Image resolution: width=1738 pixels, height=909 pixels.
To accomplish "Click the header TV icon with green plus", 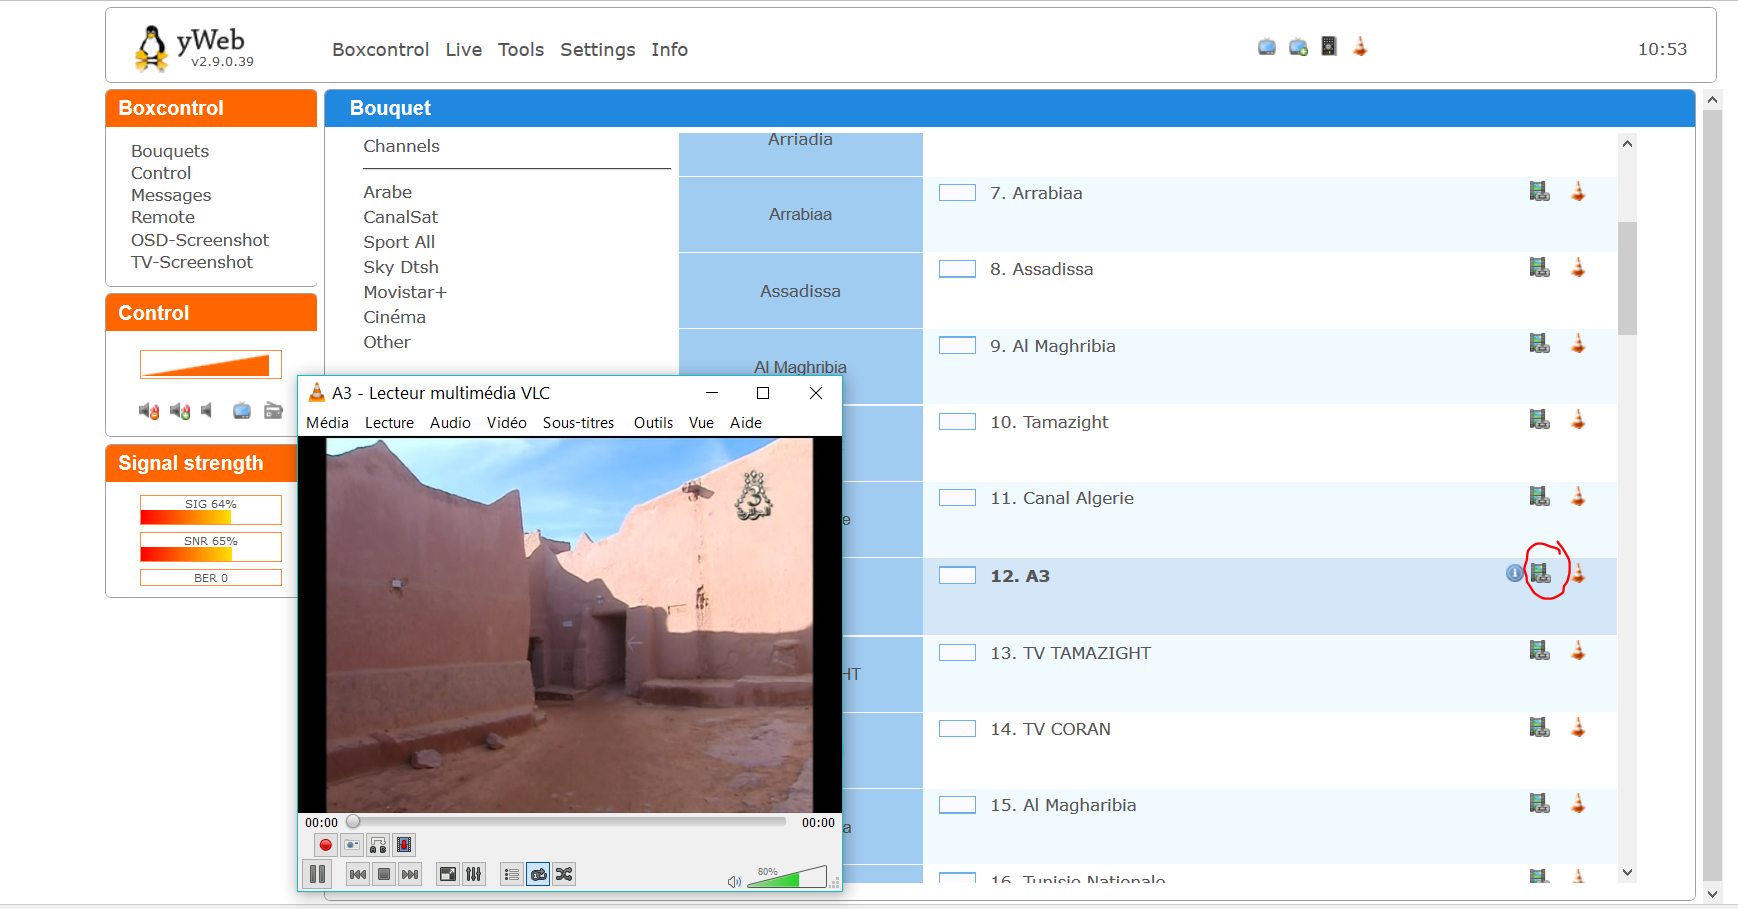I will pyautogui.click(x=1298, y=47).
